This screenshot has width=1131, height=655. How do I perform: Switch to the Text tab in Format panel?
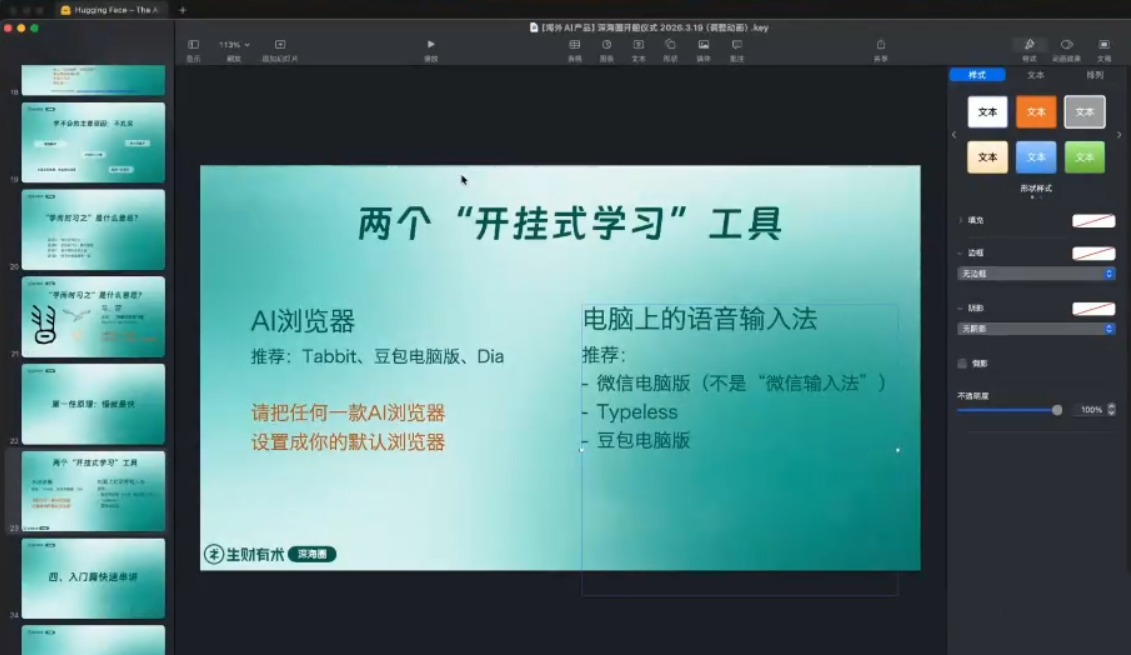tap(1036, 75)
